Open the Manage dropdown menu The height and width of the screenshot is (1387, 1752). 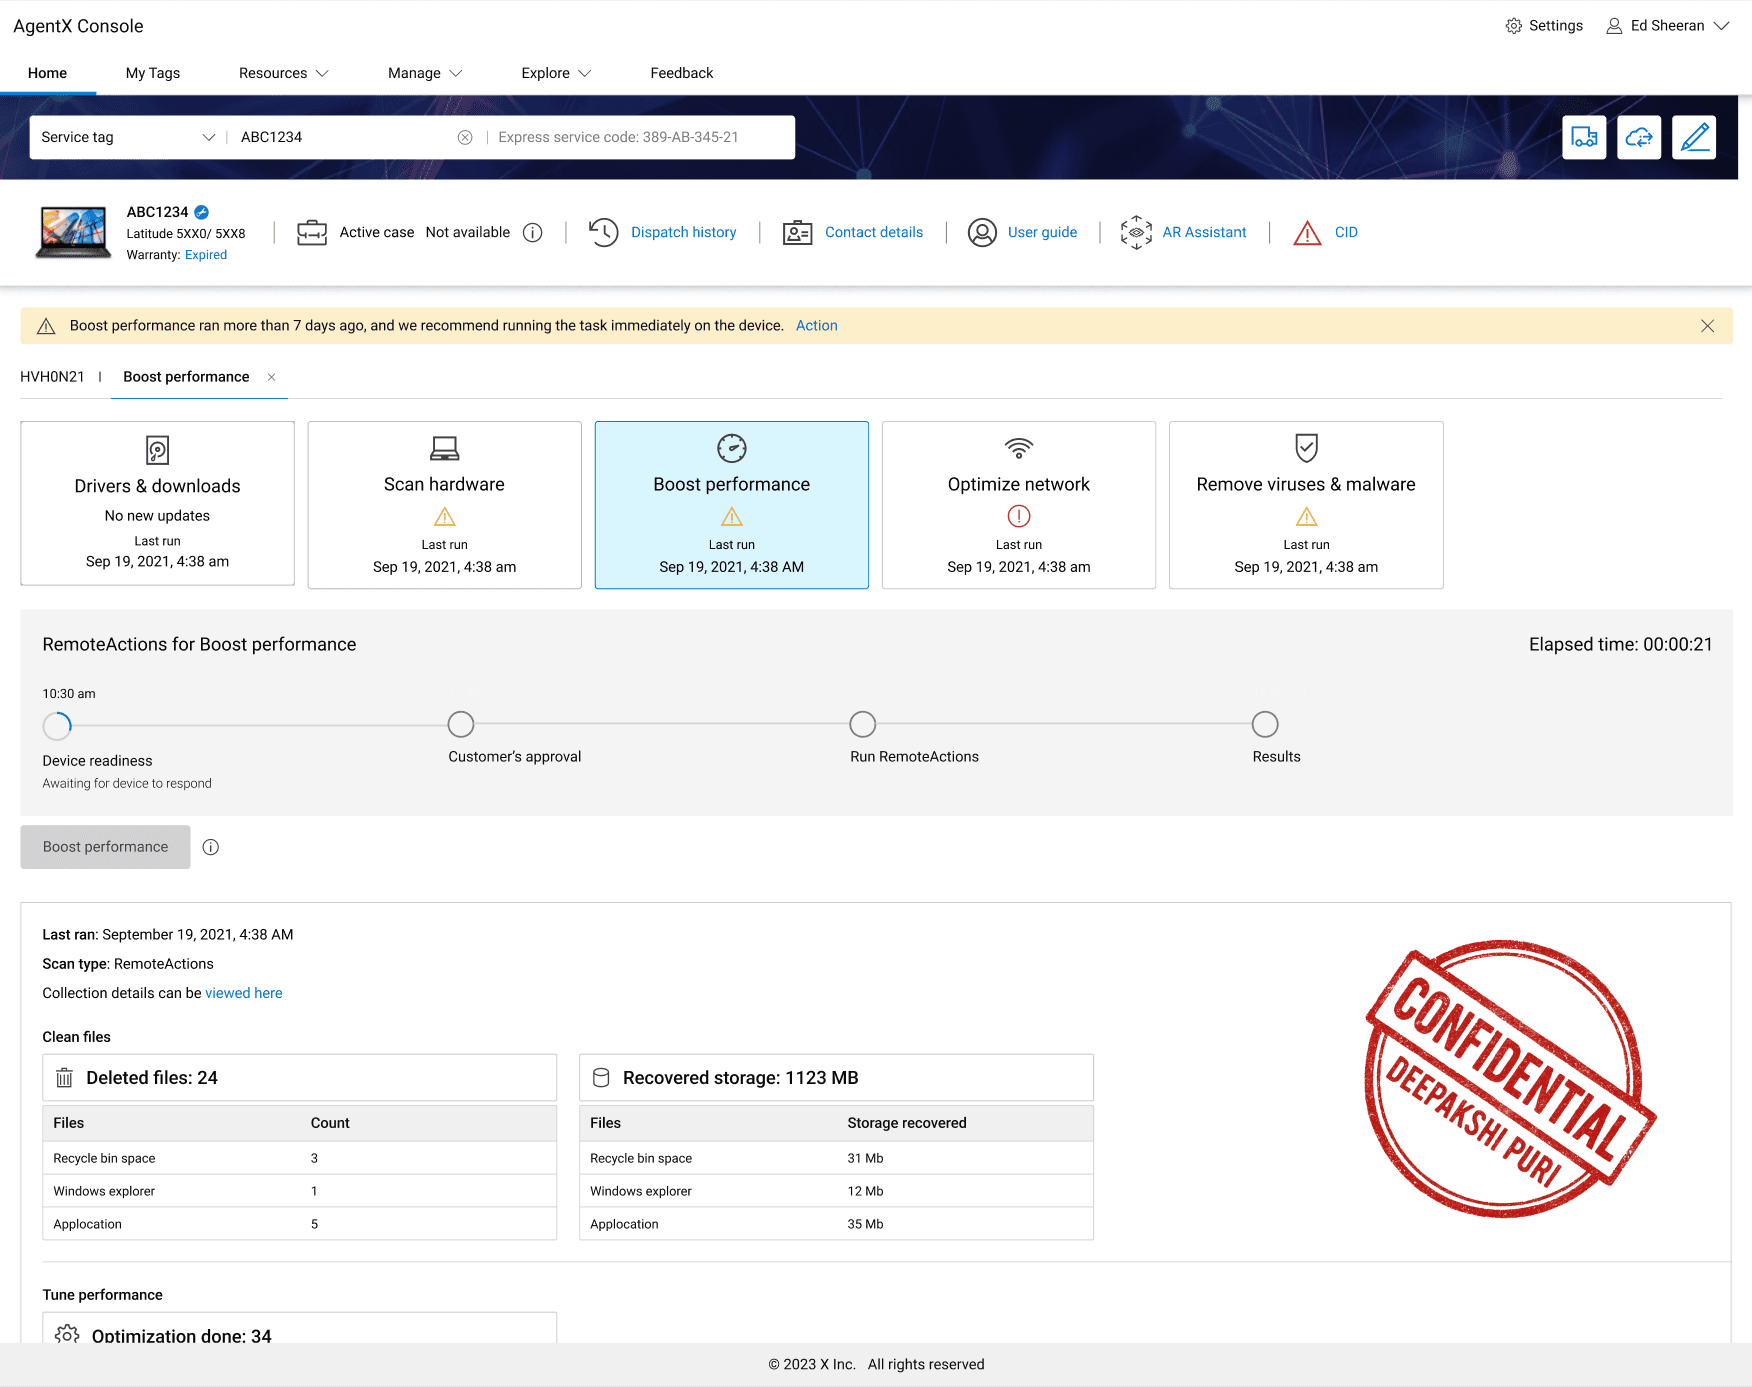pos(424,72)
